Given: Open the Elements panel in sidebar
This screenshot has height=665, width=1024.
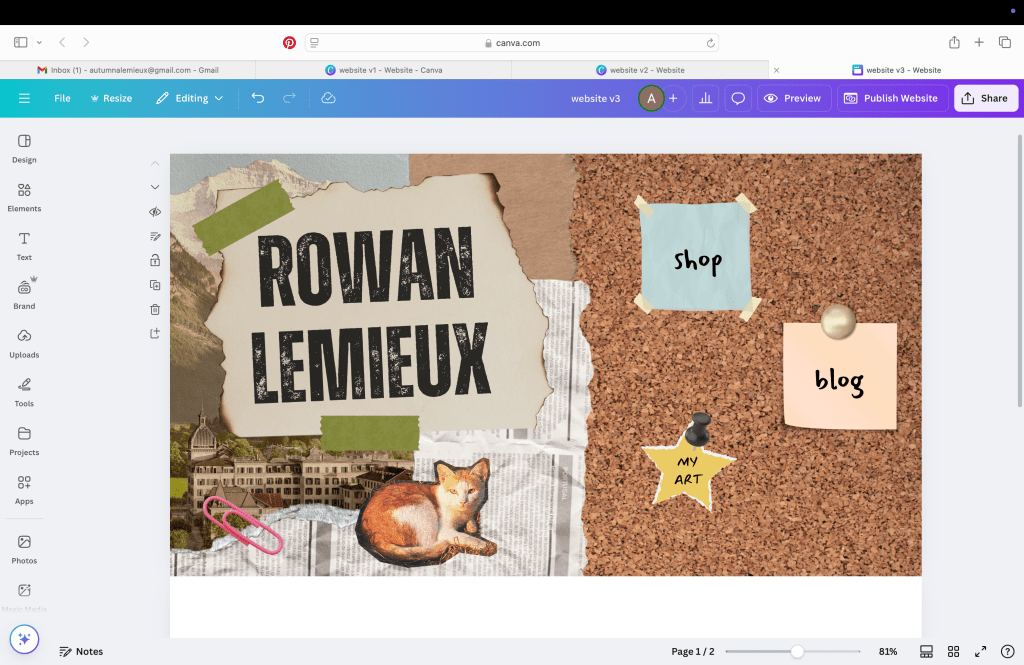Looking at the screenshot, I should (x=24, y=196).
